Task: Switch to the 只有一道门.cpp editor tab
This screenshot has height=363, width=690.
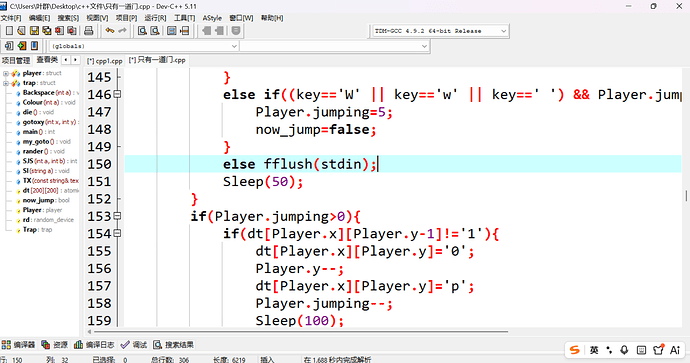Action: [157, 60]
